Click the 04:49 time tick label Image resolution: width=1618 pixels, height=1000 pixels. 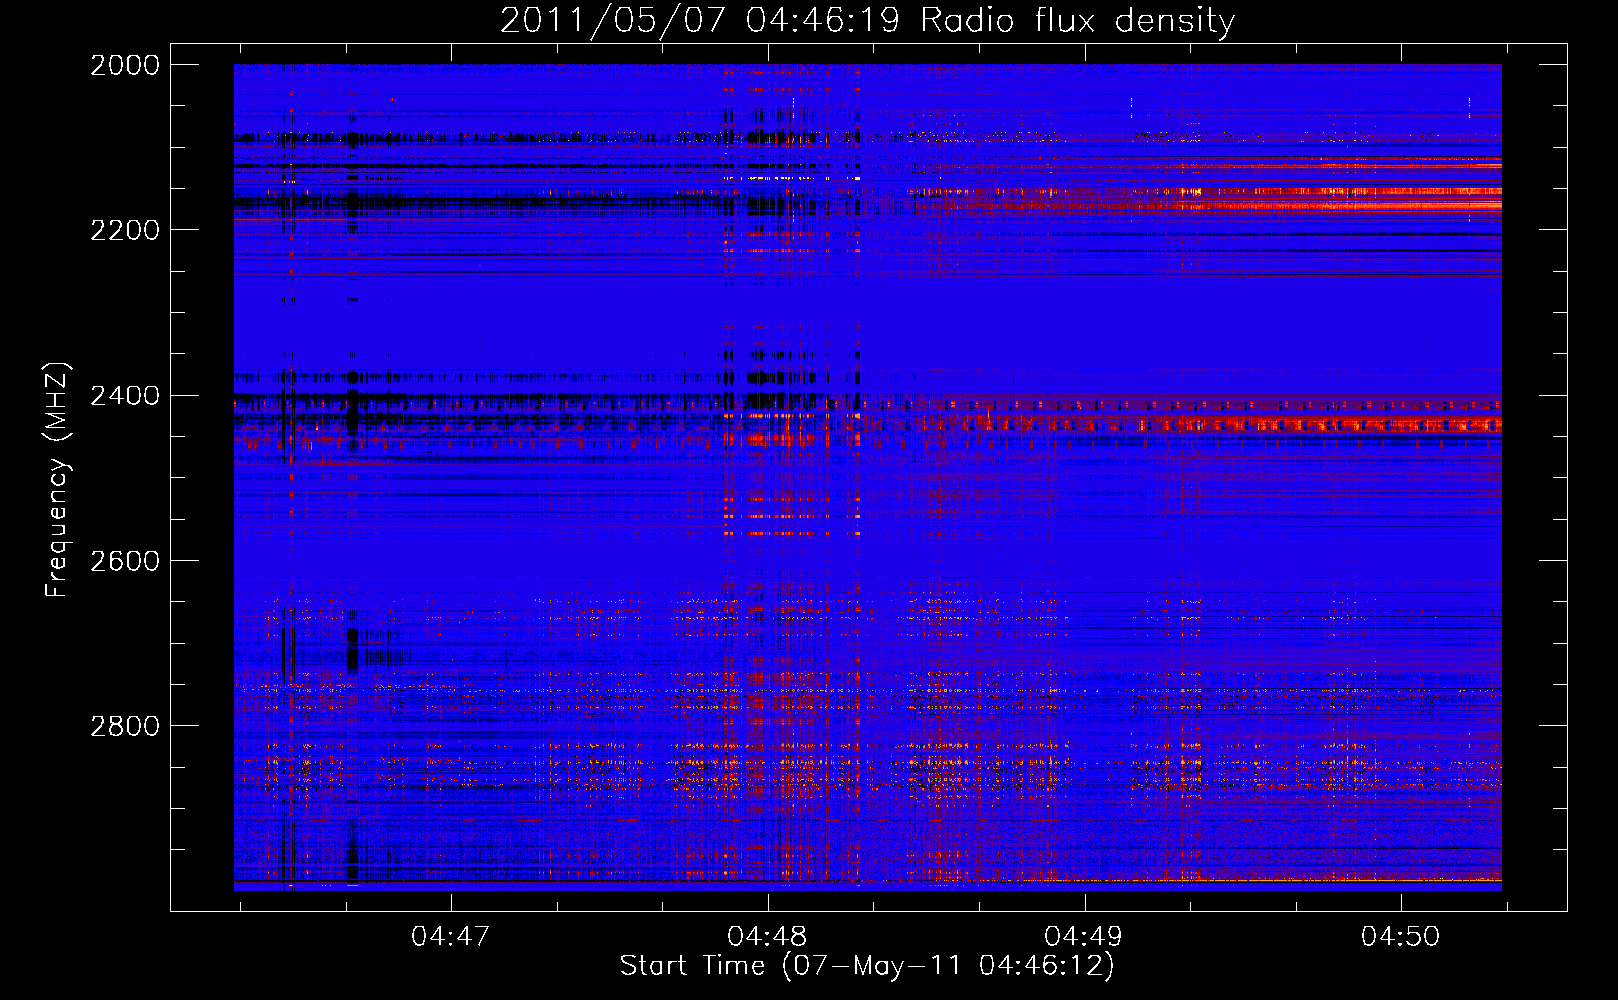(1083, 937)
